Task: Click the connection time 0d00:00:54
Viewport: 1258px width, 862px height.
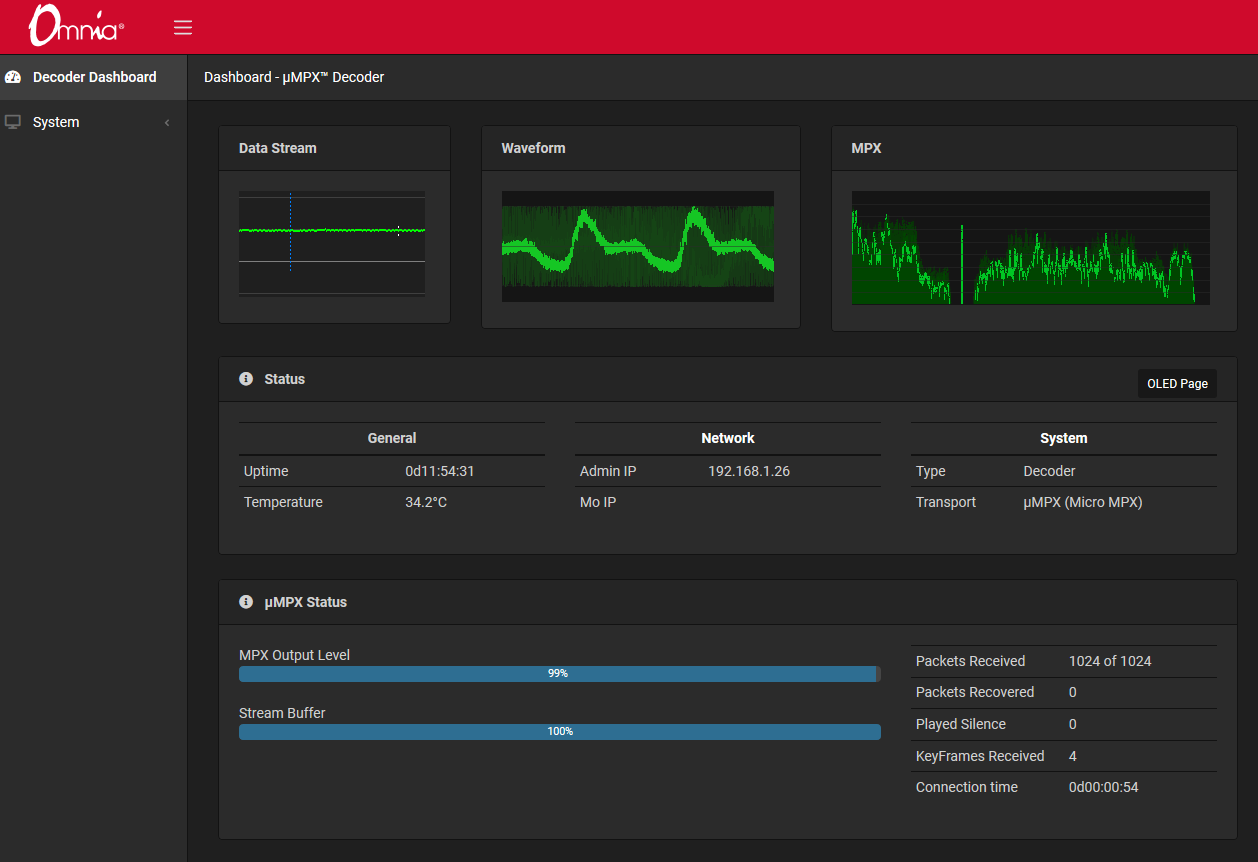Action: click(1104, 787)
